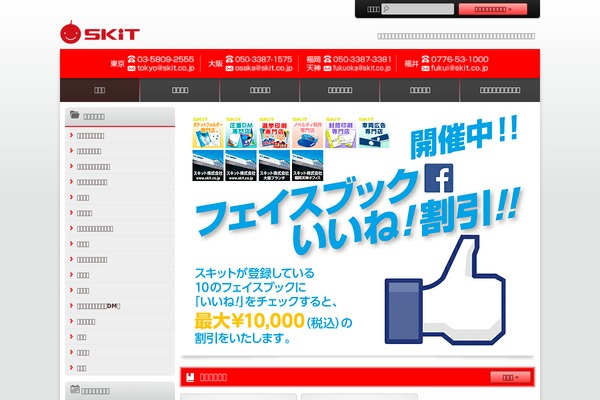Click the telephone icon for the Osaka office
600x400 pixels.
tap(229, 59)
